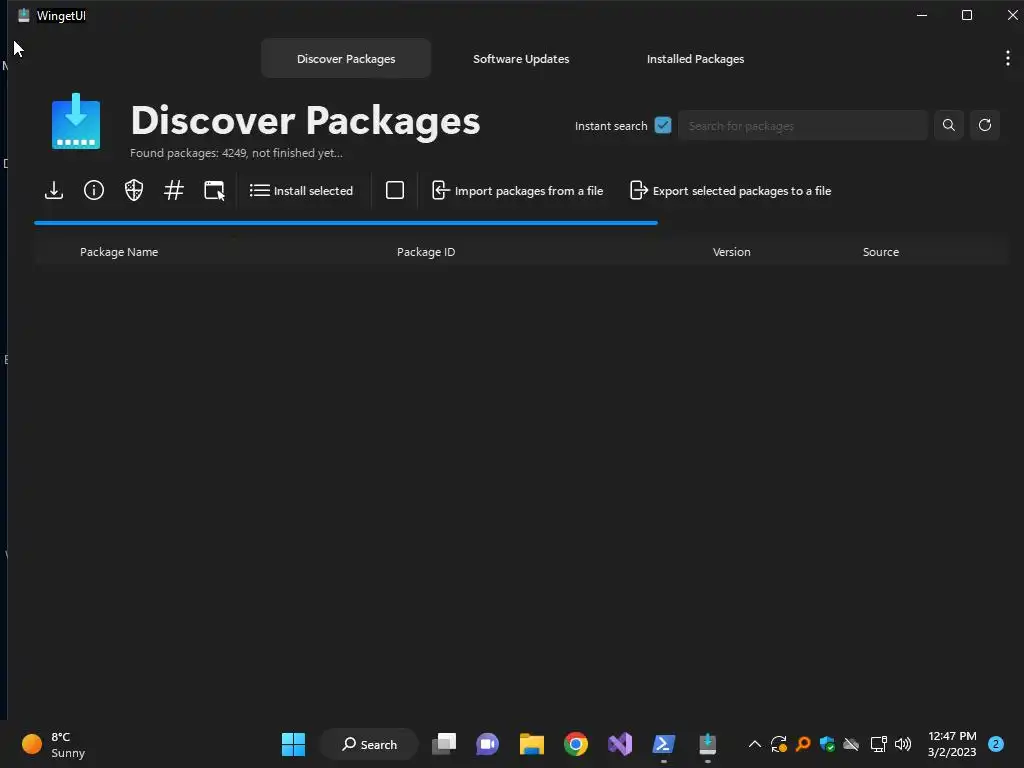Viewport: 1024px width, 768px height.
Task: Sort by Package Name column
Action: click(119, 252)
